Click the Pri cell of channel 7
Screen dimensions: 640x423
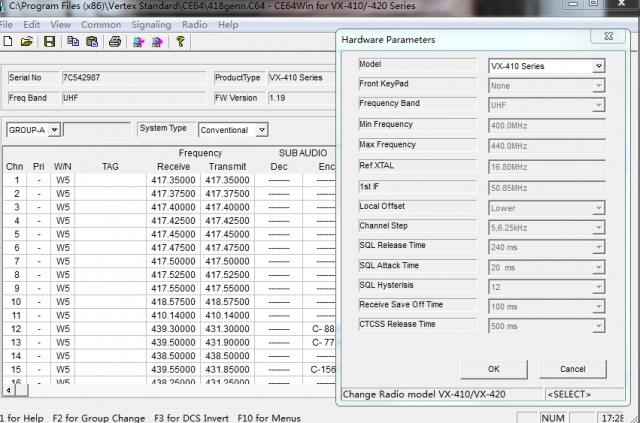point(39,261)
